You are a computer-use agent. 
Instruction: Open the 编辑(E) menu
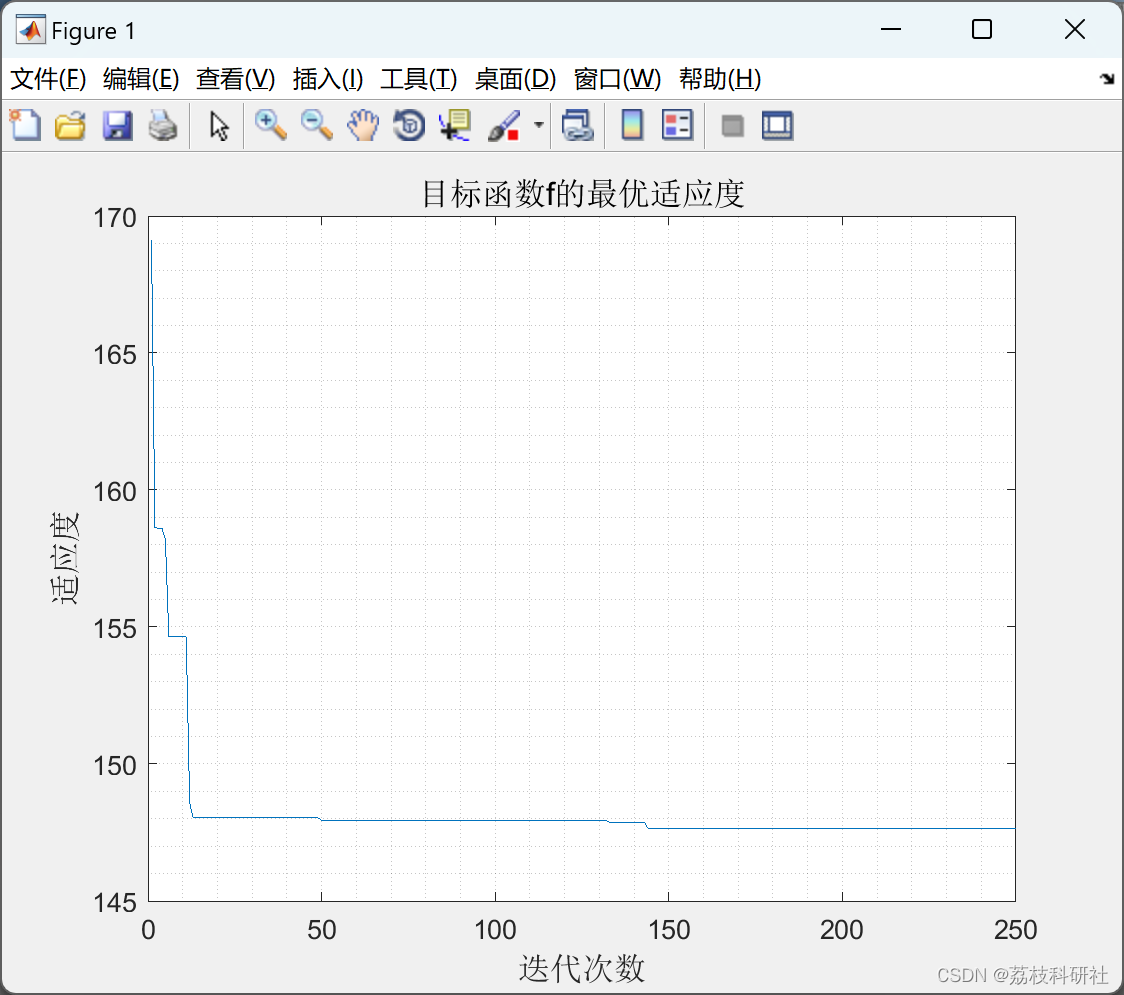click(141, 79)
